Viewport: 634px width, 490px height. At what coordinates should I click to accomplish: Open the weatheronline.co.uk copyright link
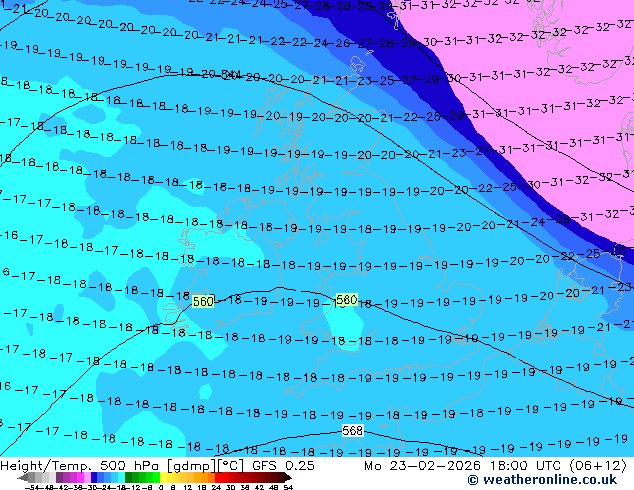[x=542, y=480]
